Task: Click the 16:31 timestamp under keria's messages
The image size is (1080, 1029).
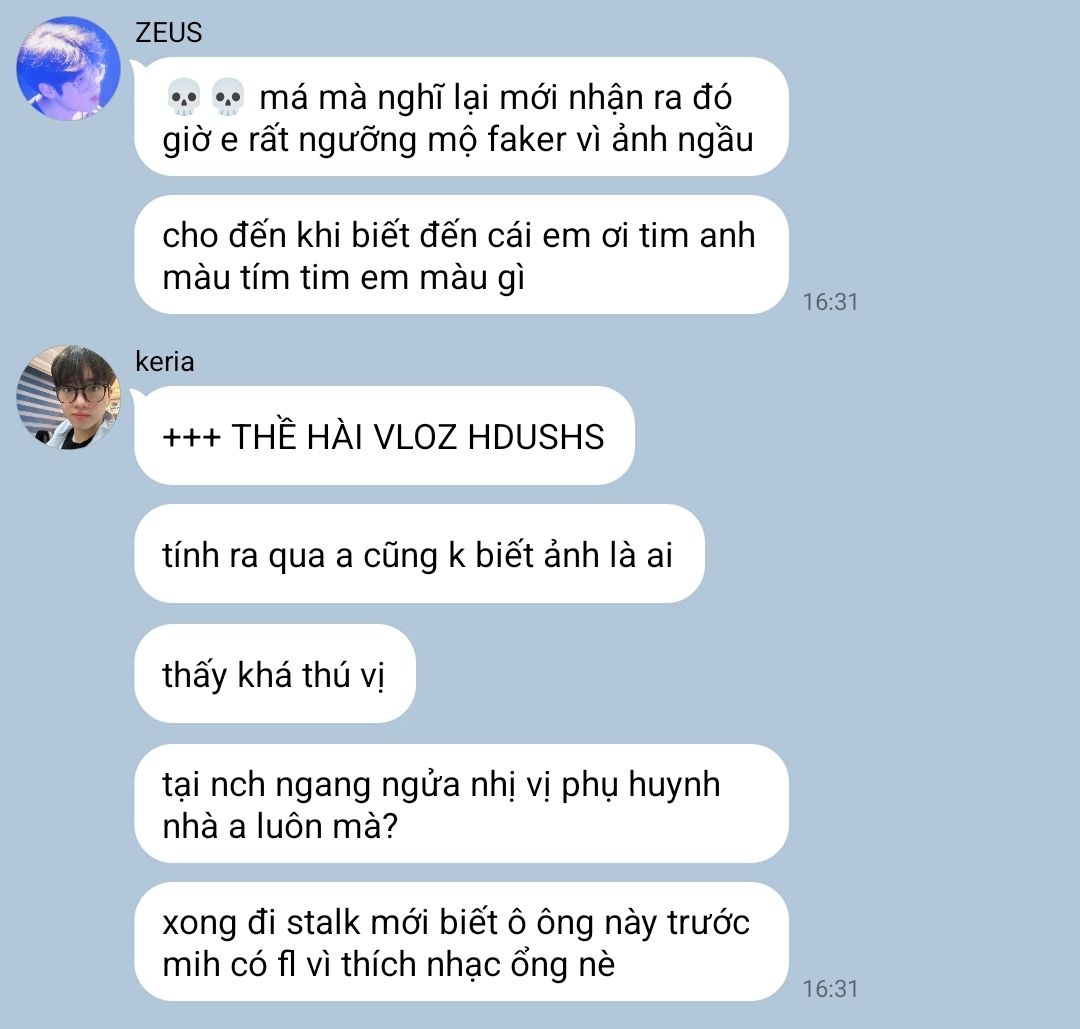Action: (x=830, y=988)
